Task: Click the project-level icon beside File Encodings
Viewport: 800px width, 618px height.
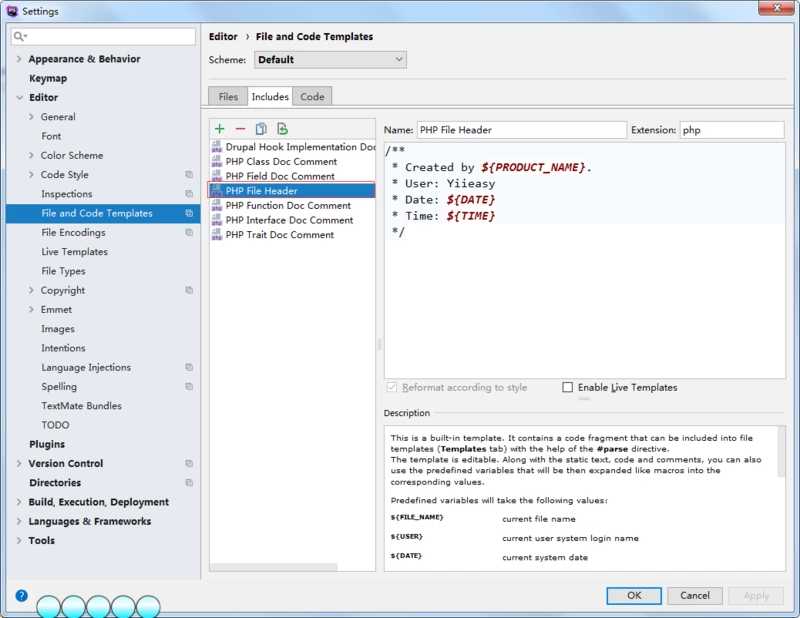Action: point(189,233)
